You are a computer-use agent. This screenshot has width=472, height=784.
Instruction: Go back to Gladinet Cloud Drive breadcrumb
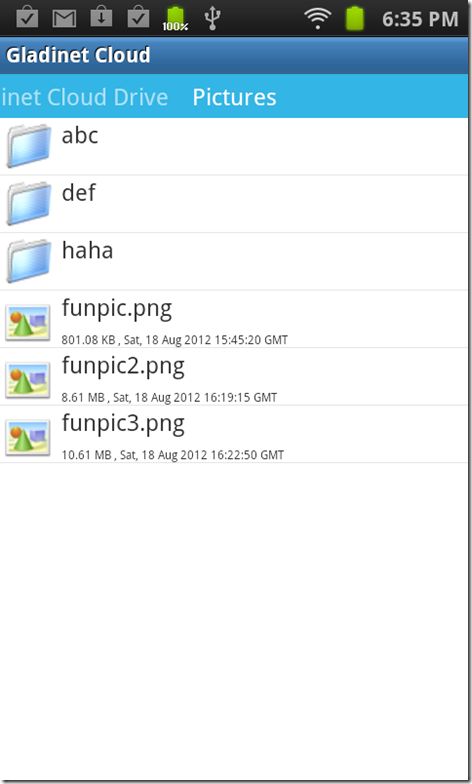click(84, 97)
